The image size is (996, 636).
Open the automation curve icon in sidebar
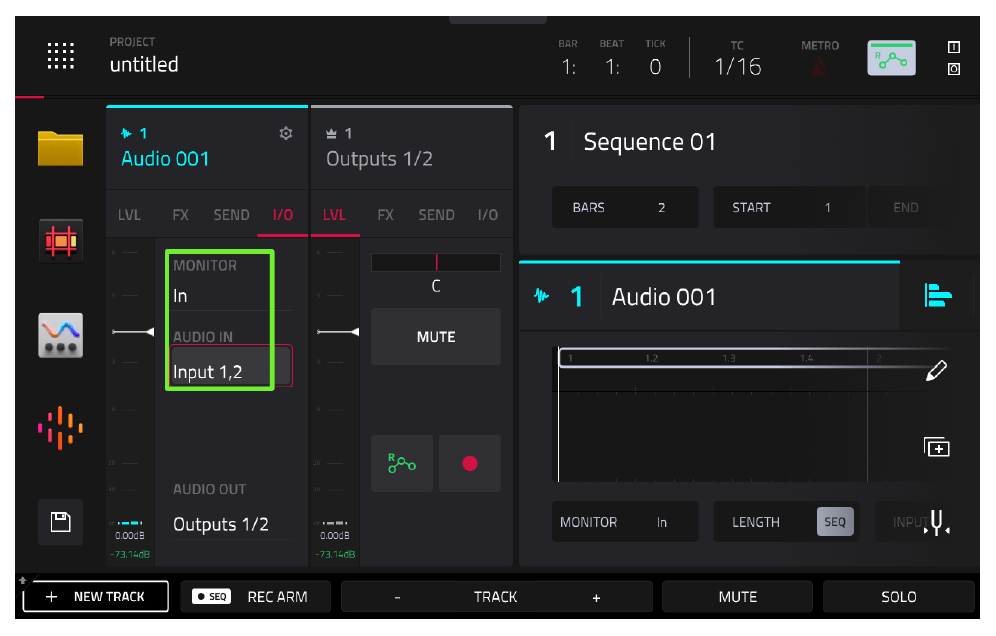click(x=60, y=335)
